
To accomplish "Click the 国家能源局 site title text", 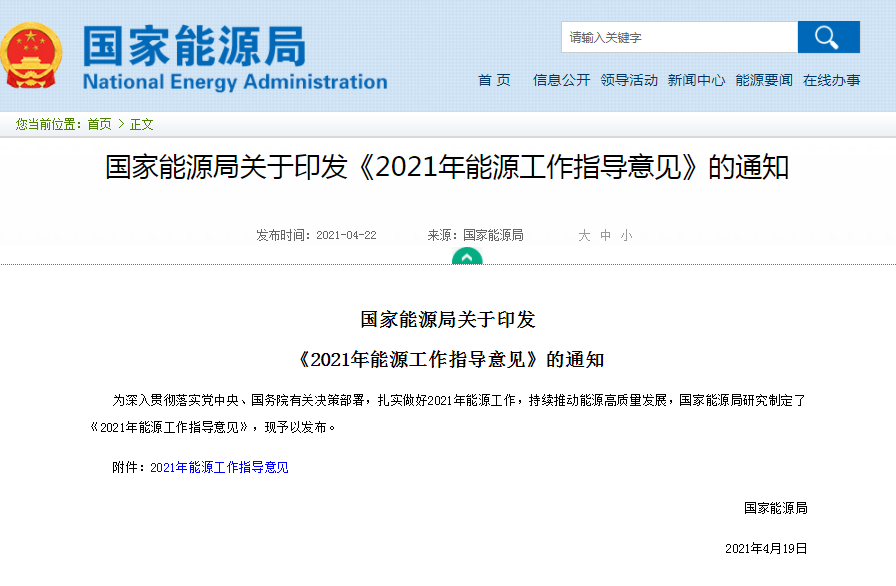I will click(x=193, y=45).
